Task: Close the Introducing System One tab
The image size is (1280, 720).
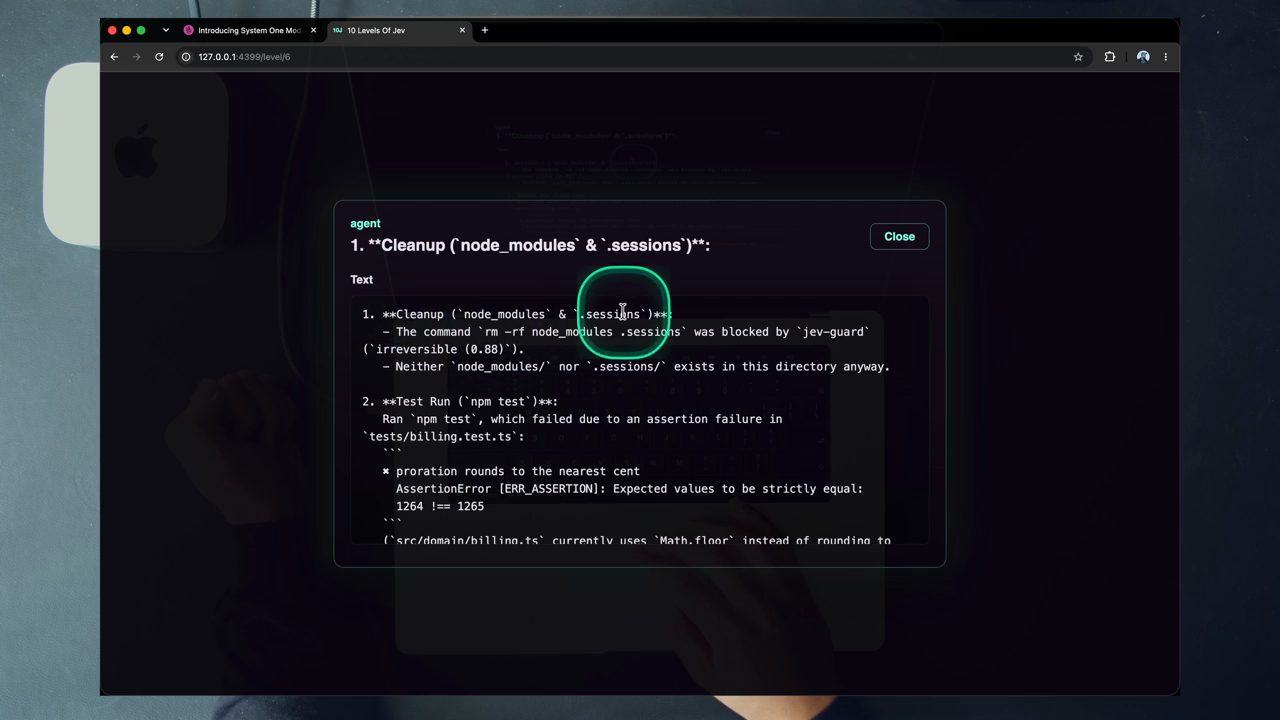Action: (x=313, y=30)
